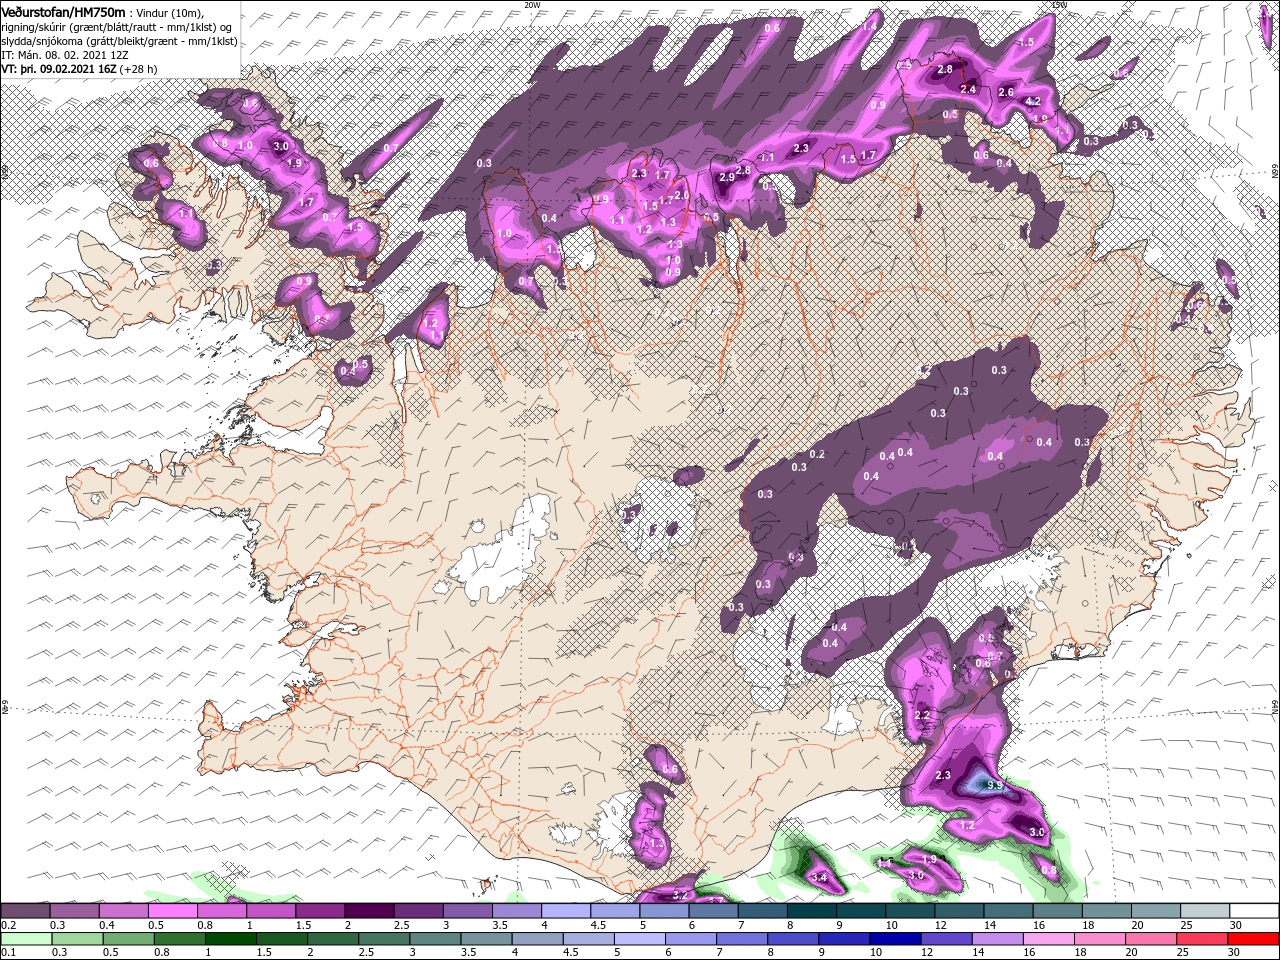Select lightest green rain swatch between 0.1 and 0.3
This screenshot has width=1280, height=960.
pos(26,939)
